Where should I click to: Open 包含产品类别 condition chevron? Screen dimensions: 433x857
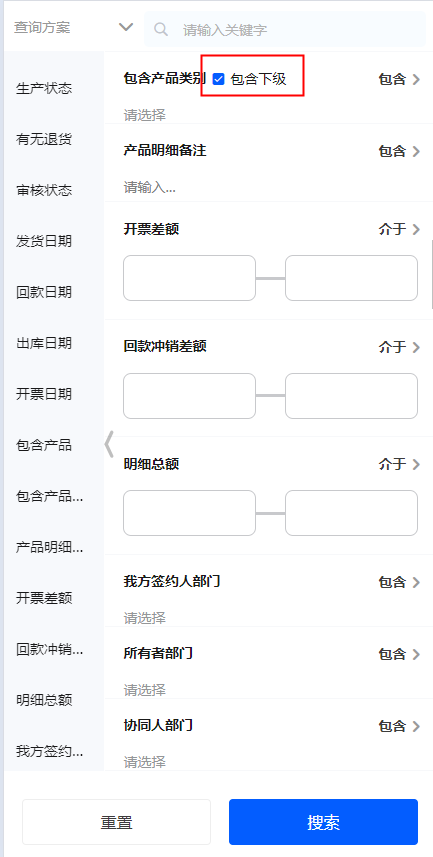point(416,79)
